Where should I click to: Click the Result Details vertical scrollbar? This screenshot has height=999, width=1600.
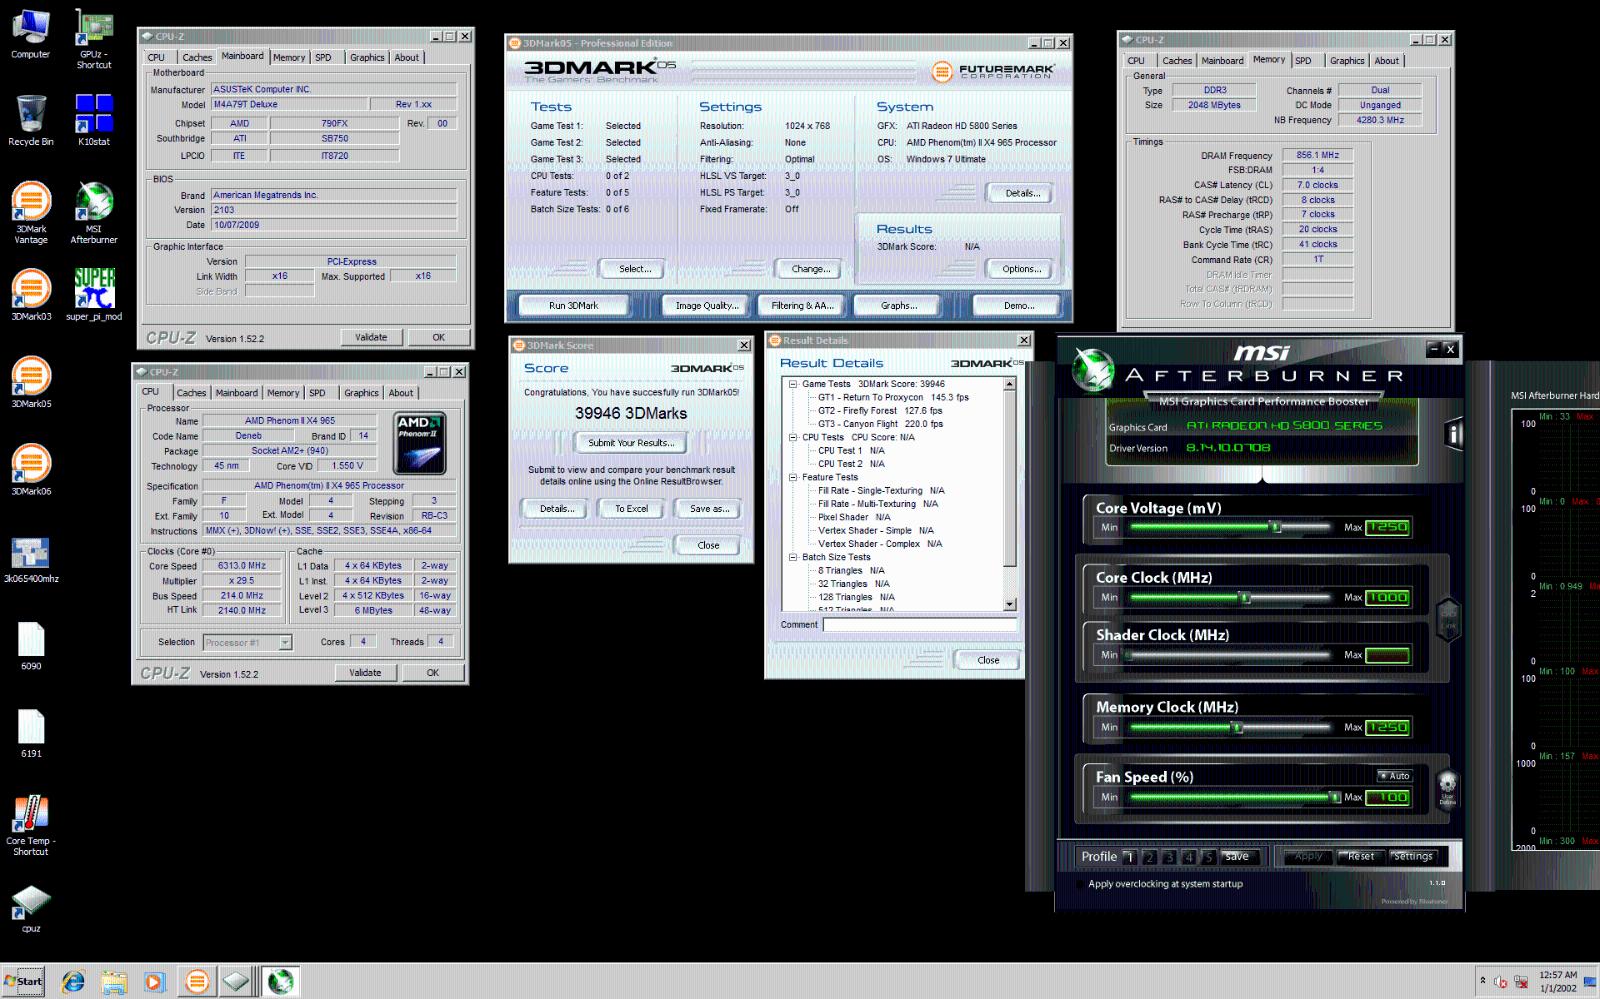point(1009,494)
